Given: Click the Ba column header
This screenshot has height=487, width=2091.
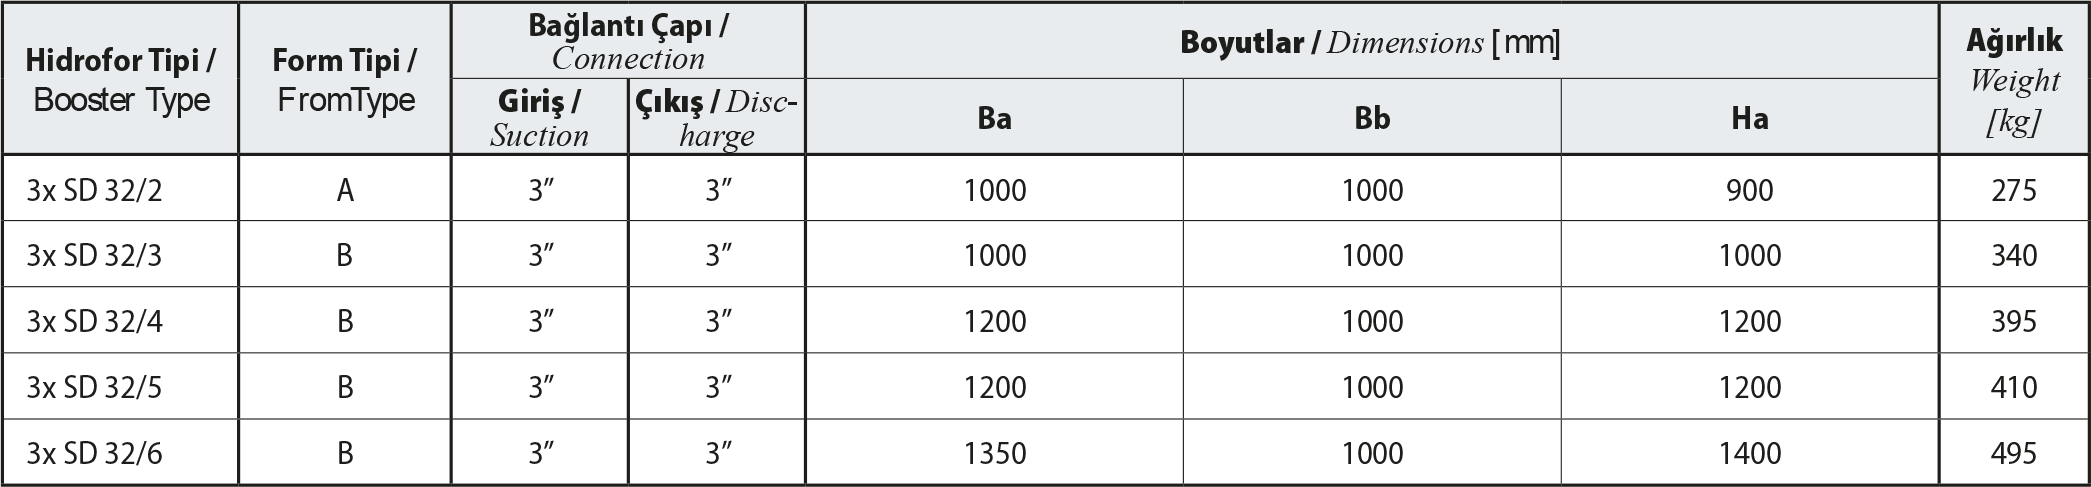Looking at the screenshot, I should [x=994, y=117].
